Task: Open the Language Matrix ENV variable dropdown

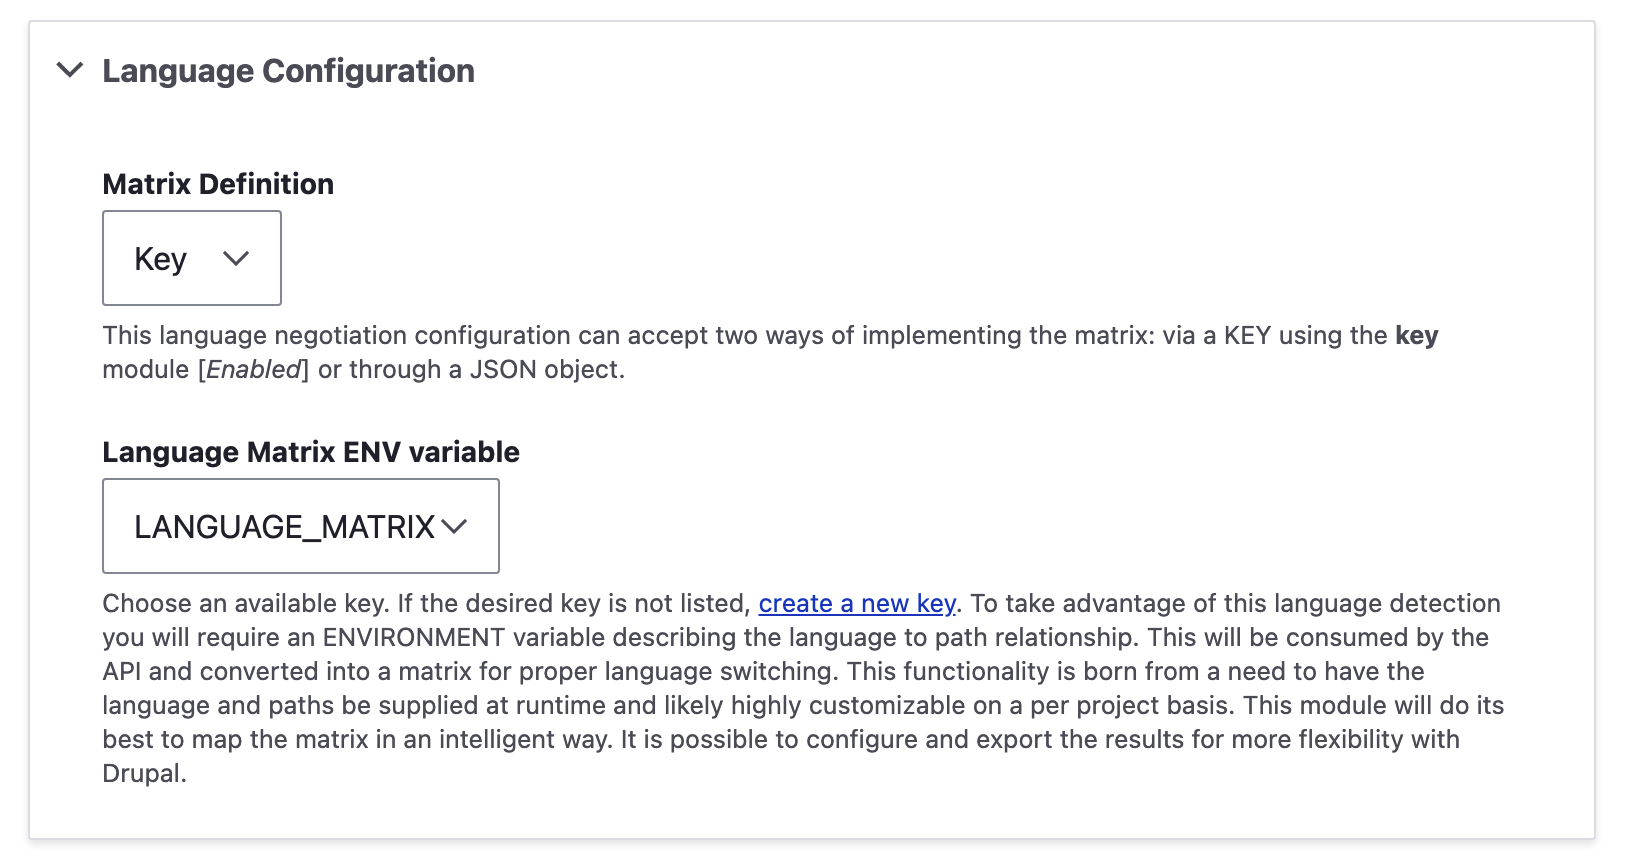Action: pos(300,526)
